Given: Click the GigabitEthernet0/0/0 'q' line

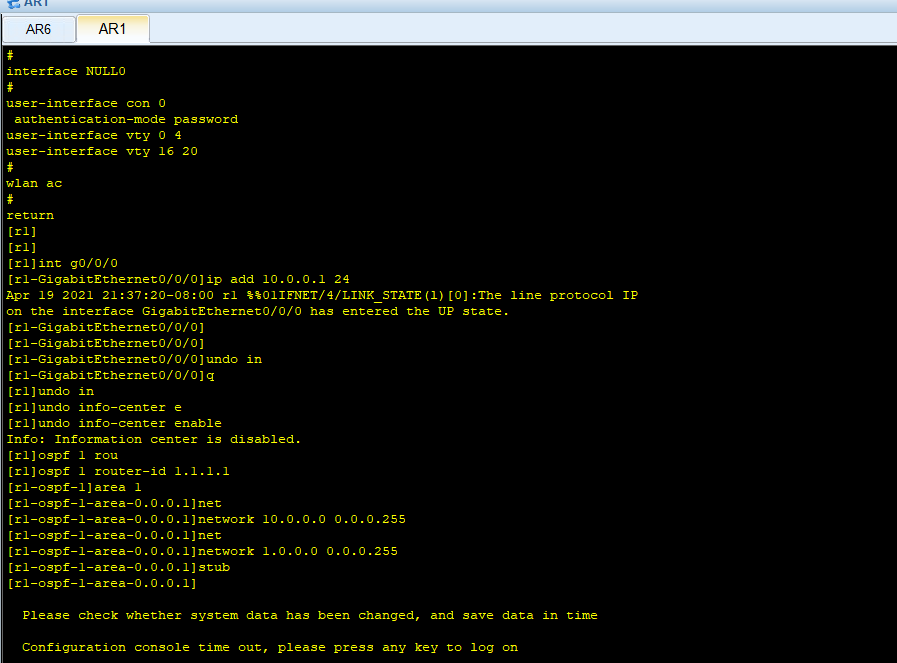Looking at the screenshot, I should click(x=110, y=376).
